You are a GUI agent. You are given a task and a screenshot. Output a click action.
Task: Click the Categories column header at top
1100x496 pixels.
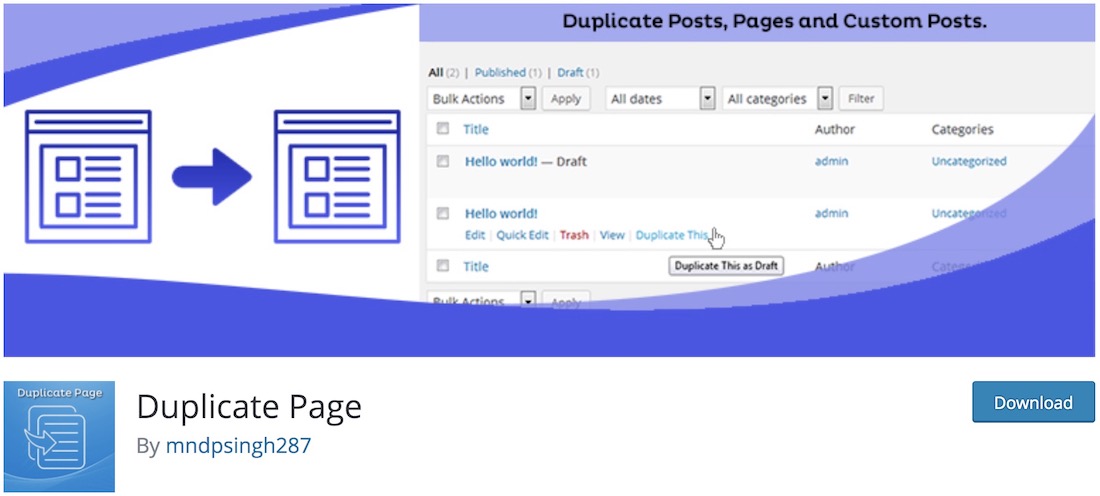coord(962,129)
